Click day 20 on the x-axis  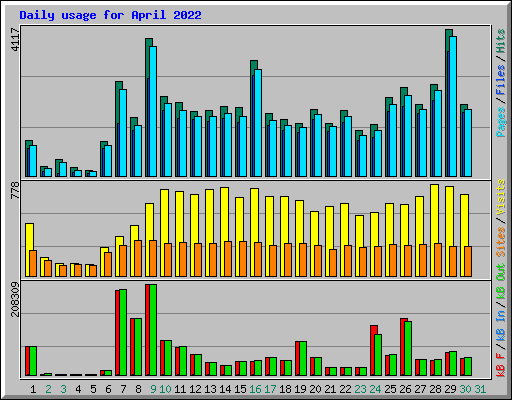coord(315,389)
